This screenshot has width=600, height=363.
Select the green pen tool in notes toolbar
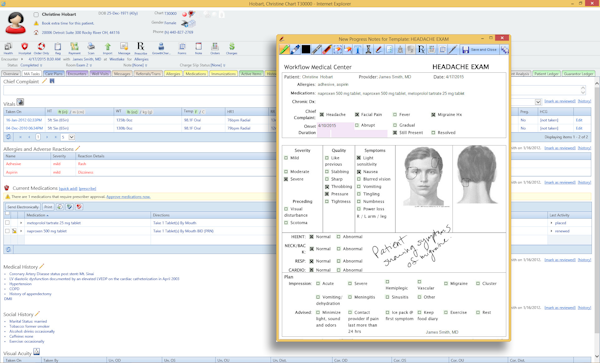tap(284, 49)
